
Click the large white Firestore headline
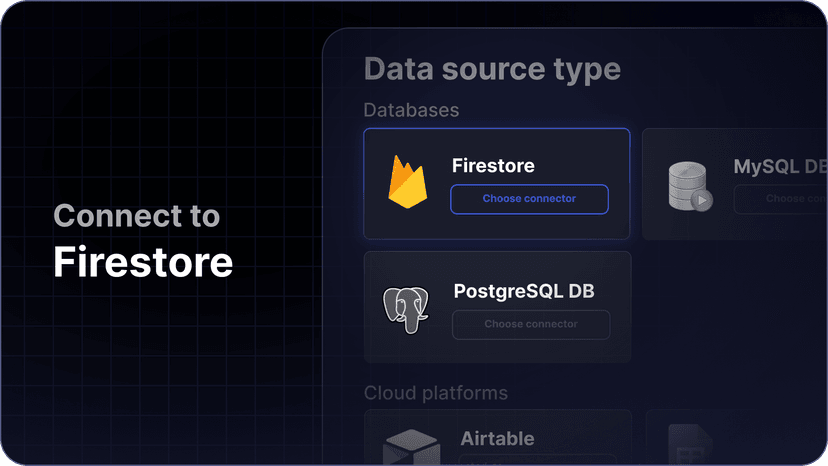point(143,262)
